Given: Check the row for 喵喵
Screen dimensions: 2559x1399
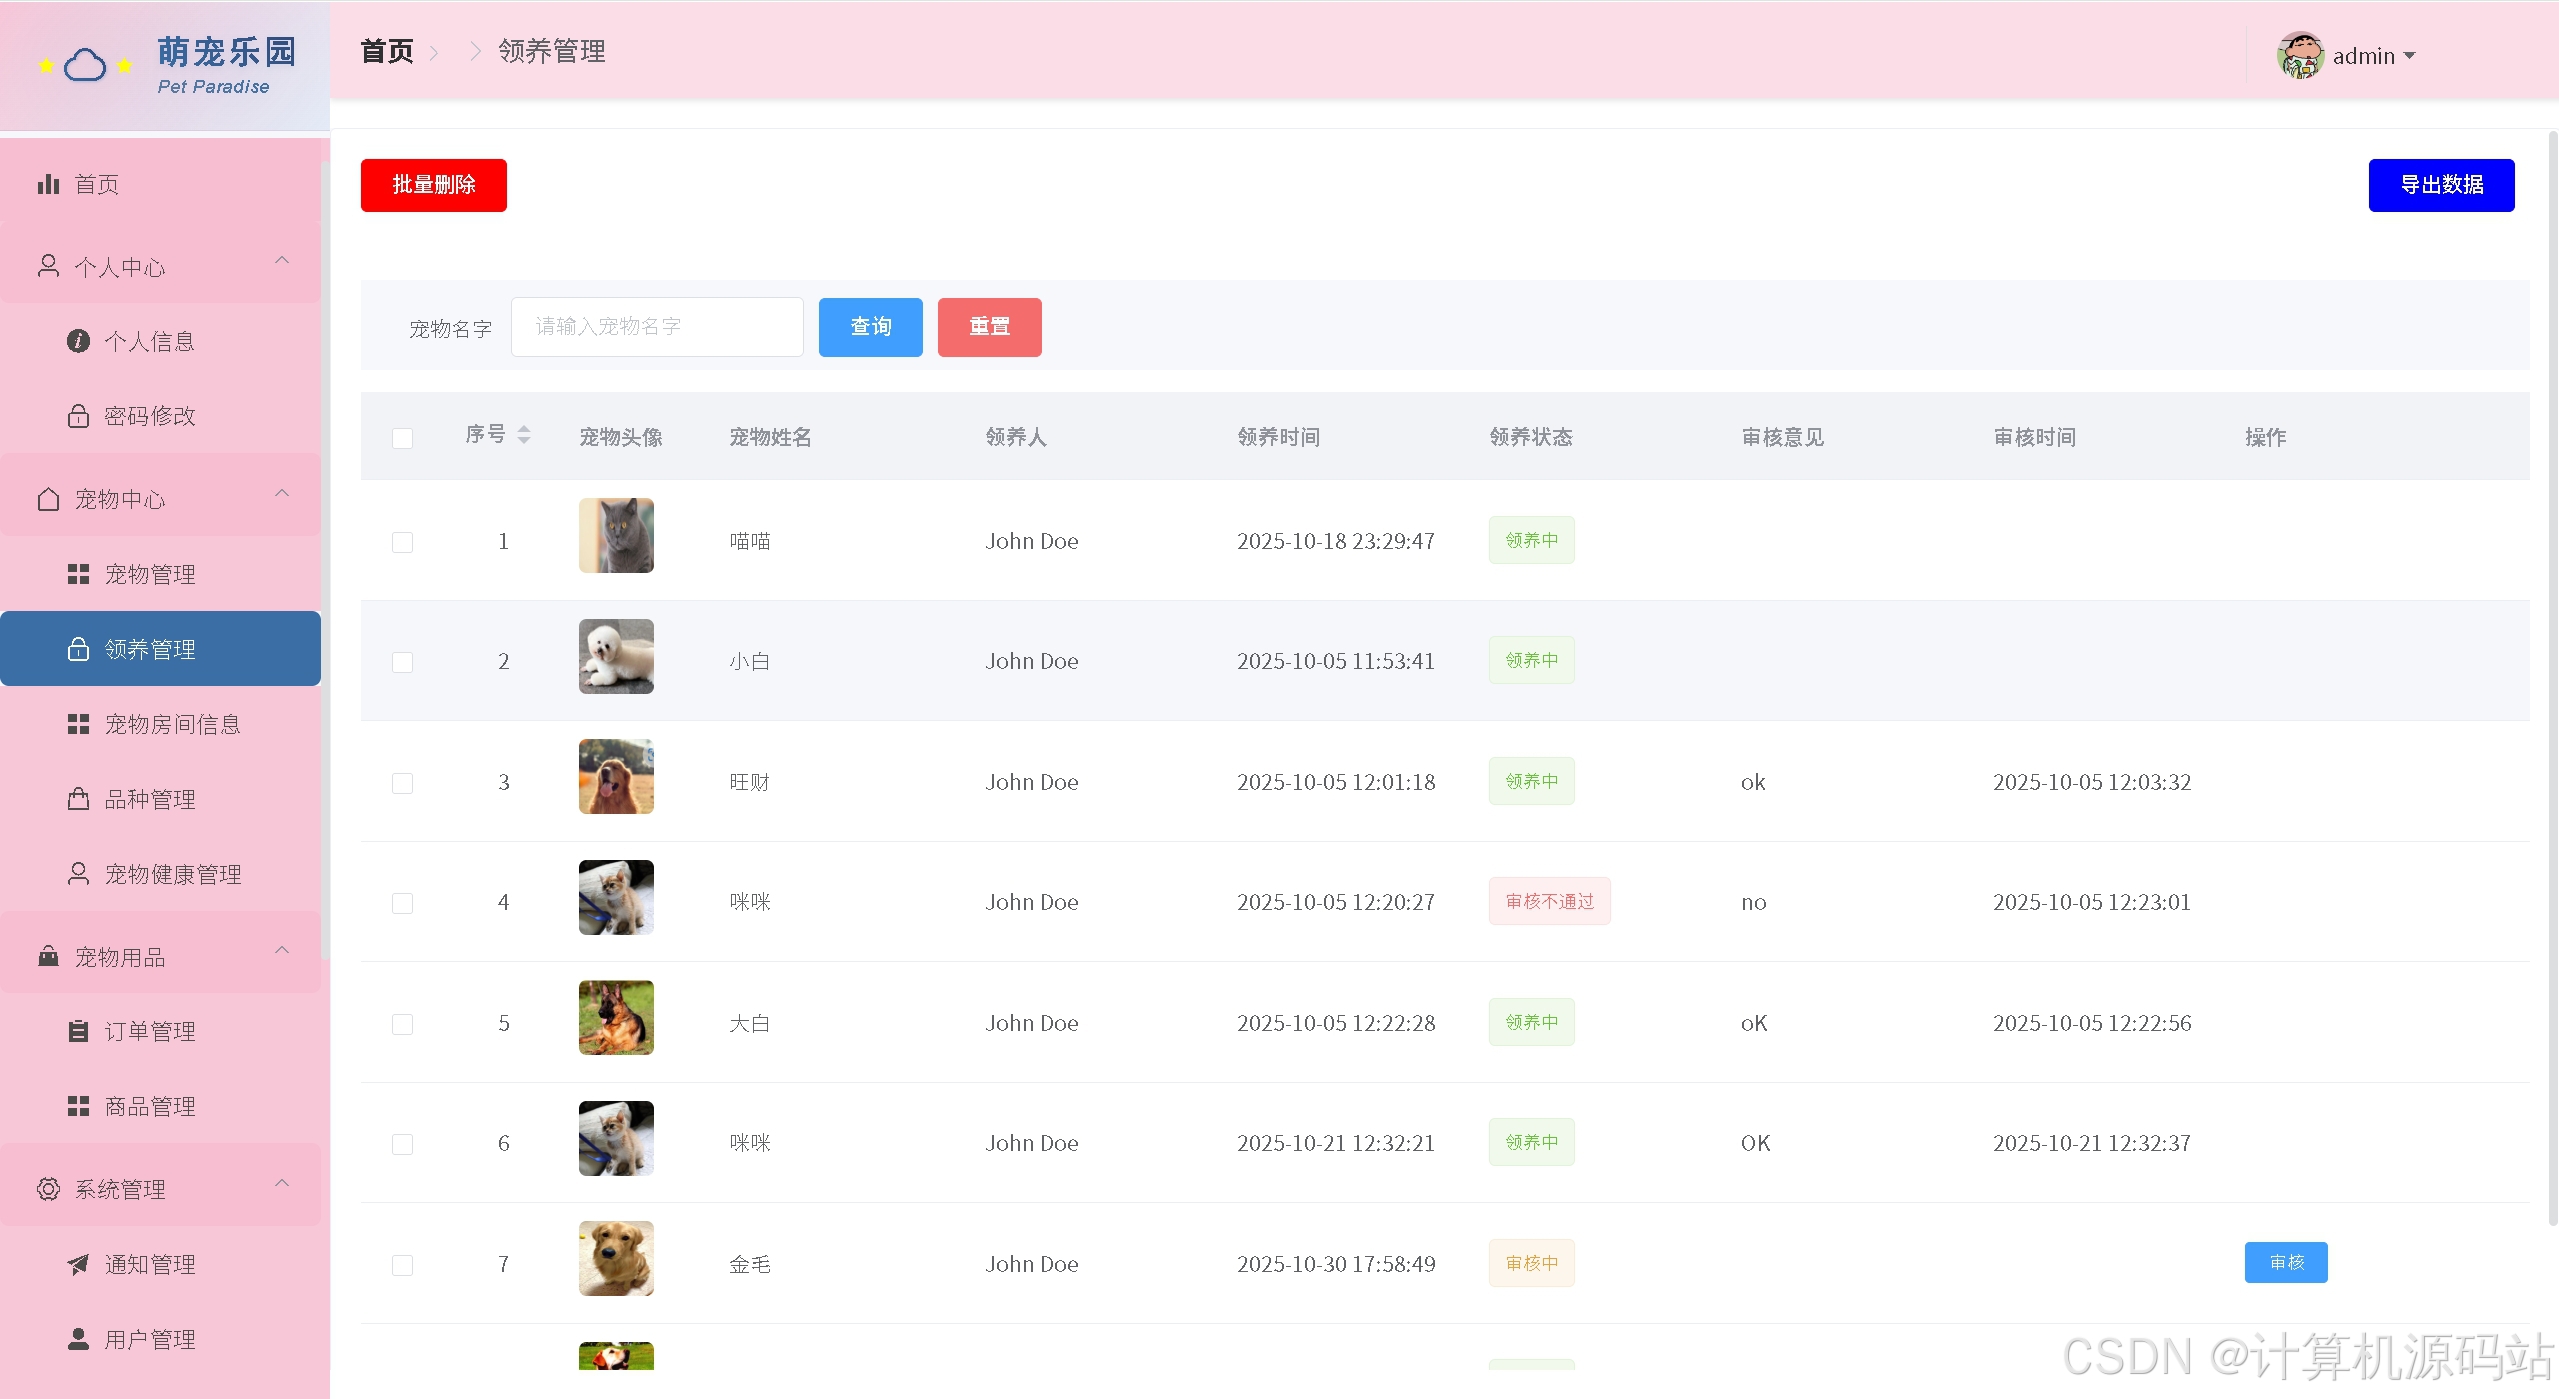Looking at the screenshot, I should pos(402,542).
